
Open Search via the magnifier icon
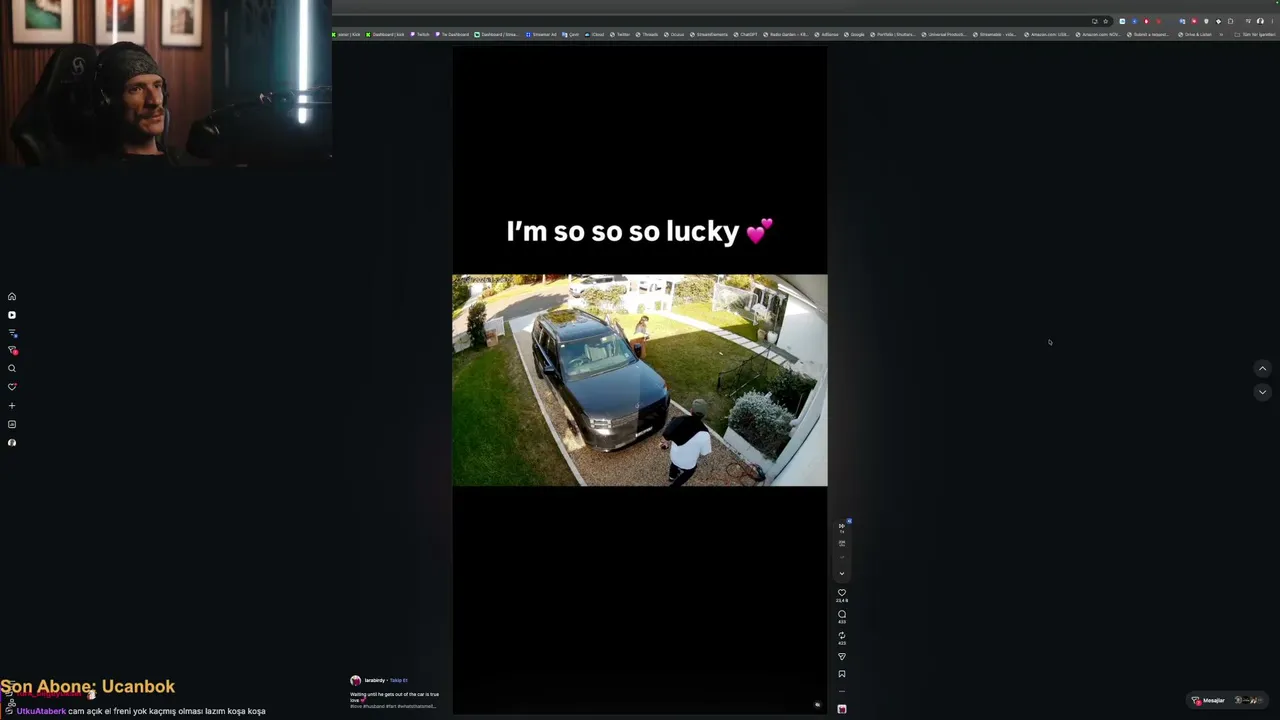click(x=12, y=369)
